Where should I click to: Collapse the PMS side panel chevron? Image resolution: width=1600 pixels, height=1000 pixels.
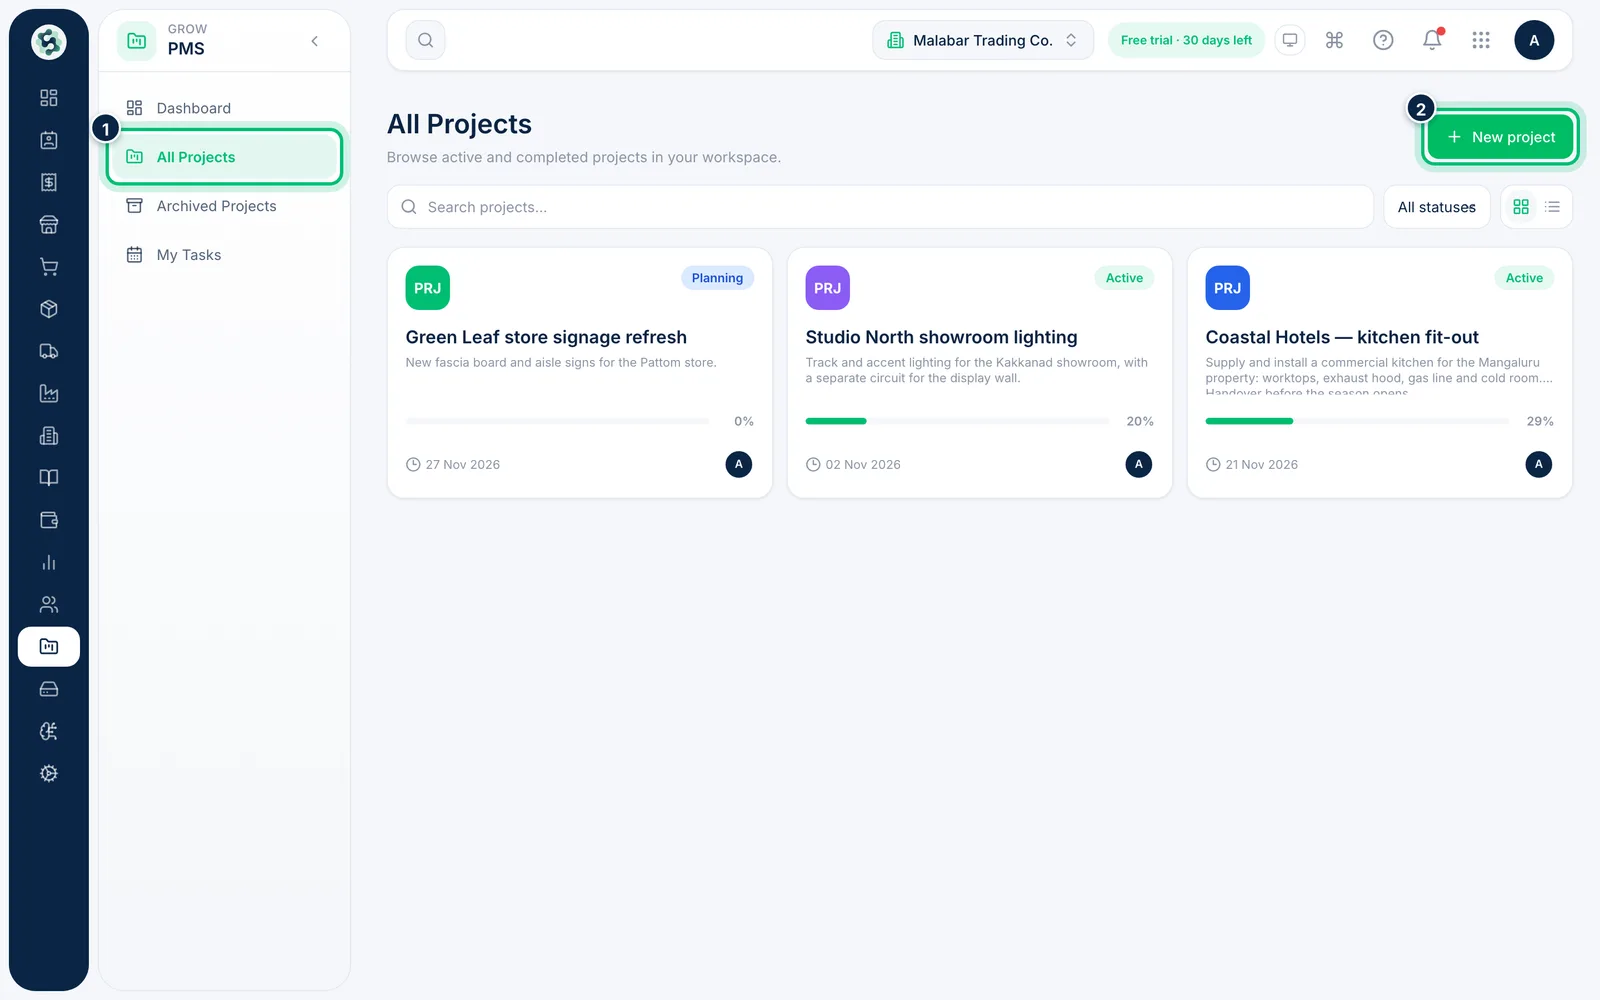click(x=315, y=41)
